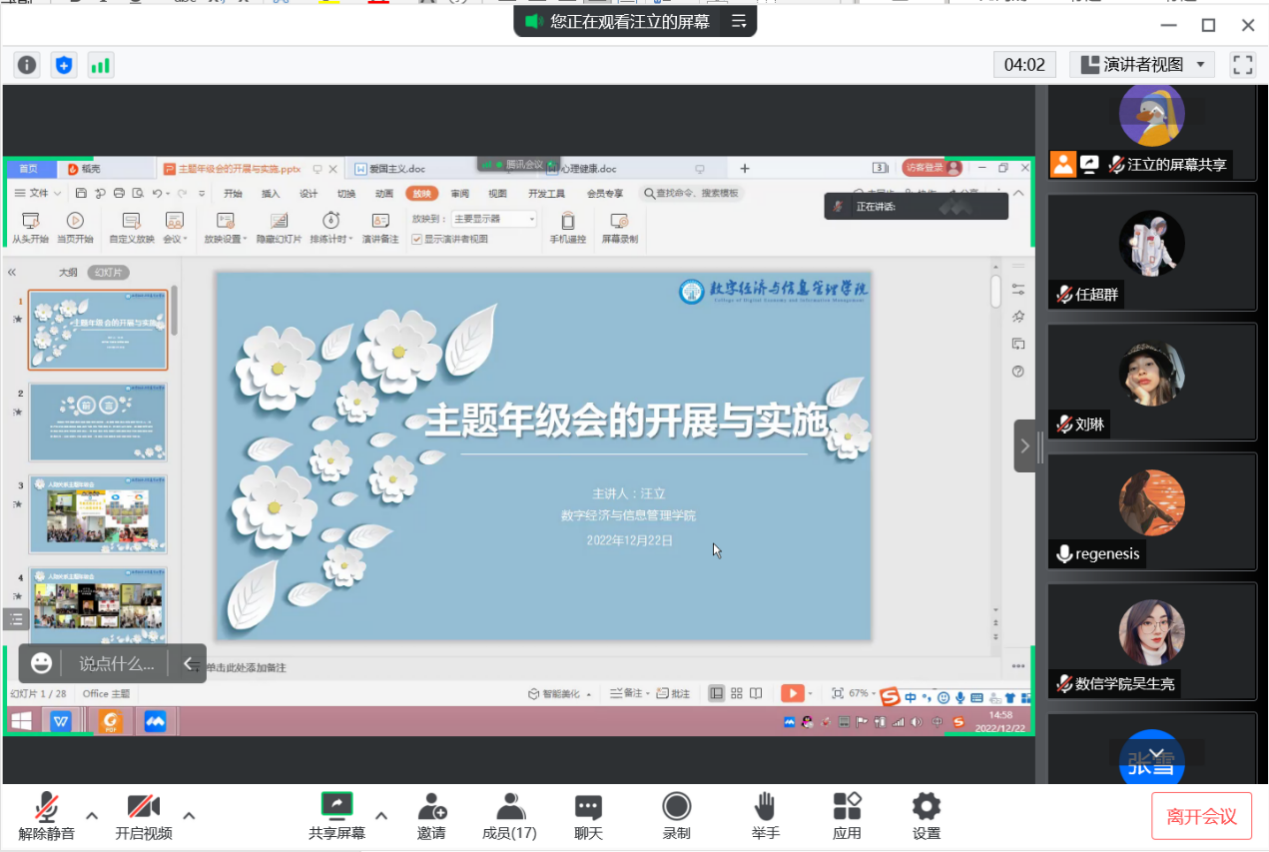
Task: Unmute microphone with 解除静音
Action: (x=46, y=815)
